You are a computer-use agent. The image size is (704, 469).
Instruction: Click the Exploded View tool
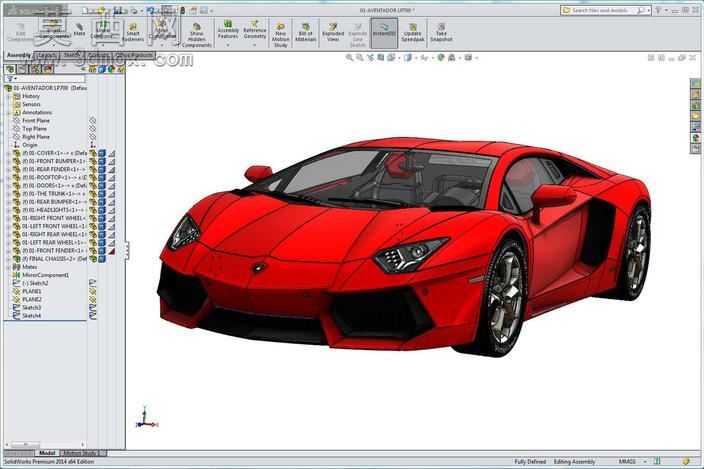333,33
